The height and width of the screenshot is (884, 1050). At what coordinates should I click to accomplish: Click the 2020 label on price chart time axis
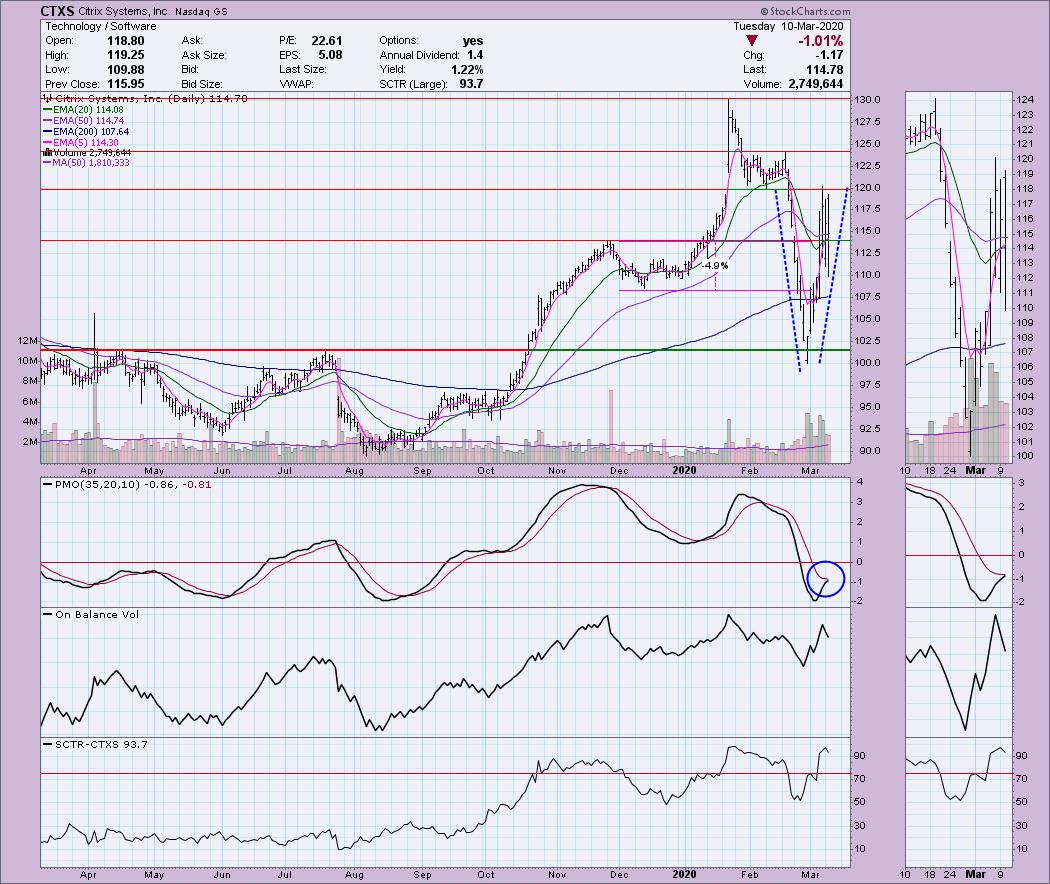pyautogui.click(x=684, y=470)
